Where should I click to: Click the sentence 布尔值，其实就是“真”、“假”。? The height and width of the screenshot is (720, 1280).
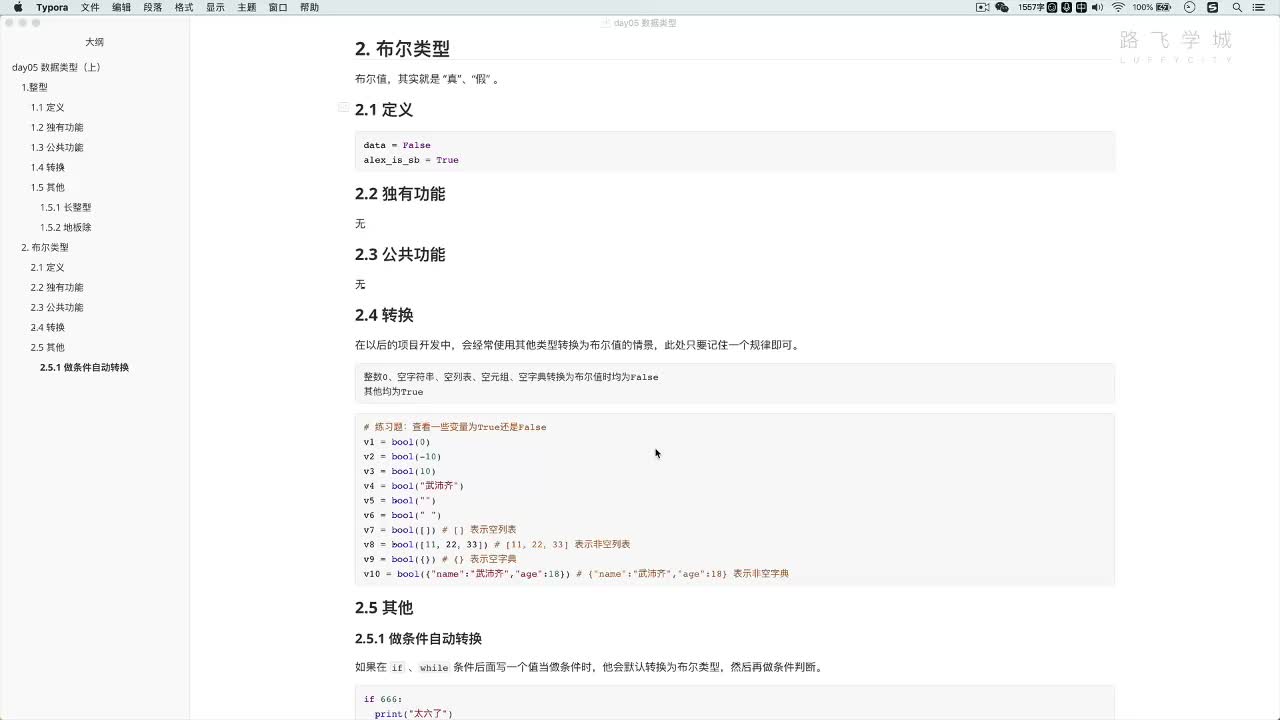427,79
